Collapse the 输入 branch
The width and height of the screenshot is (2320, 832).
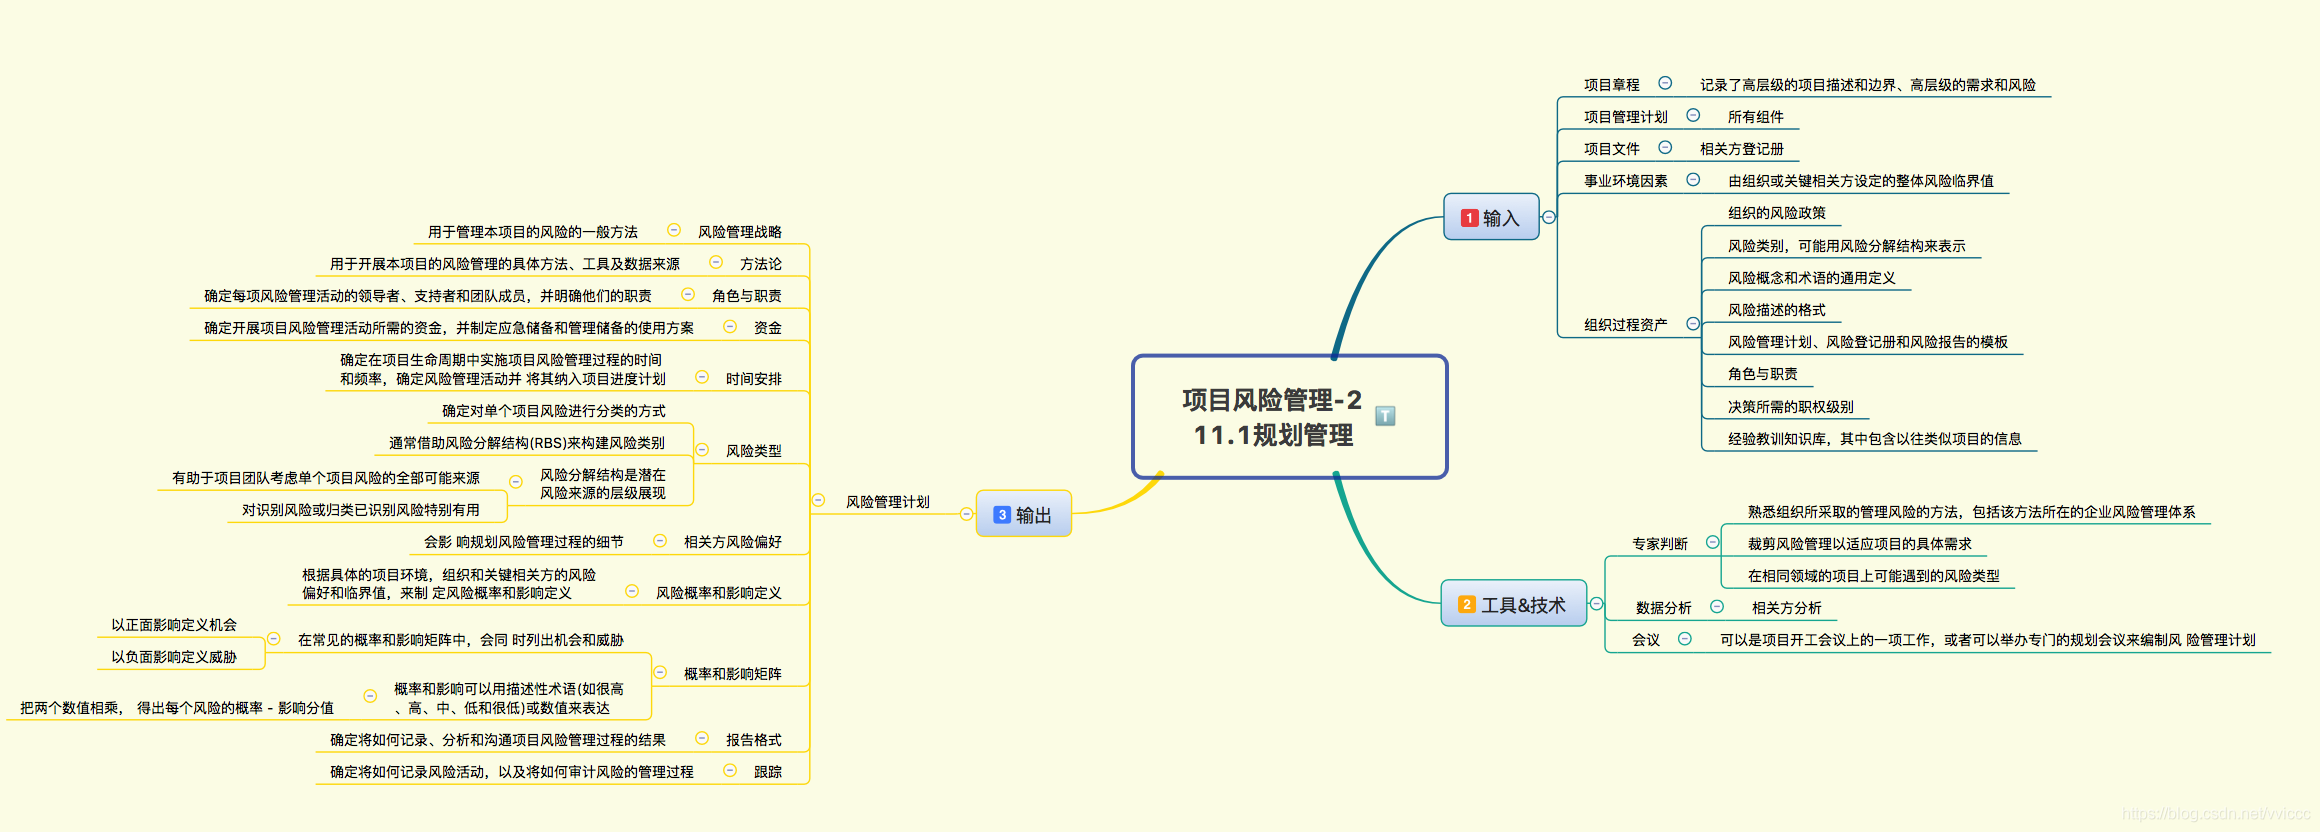[x=1549, y=217]
